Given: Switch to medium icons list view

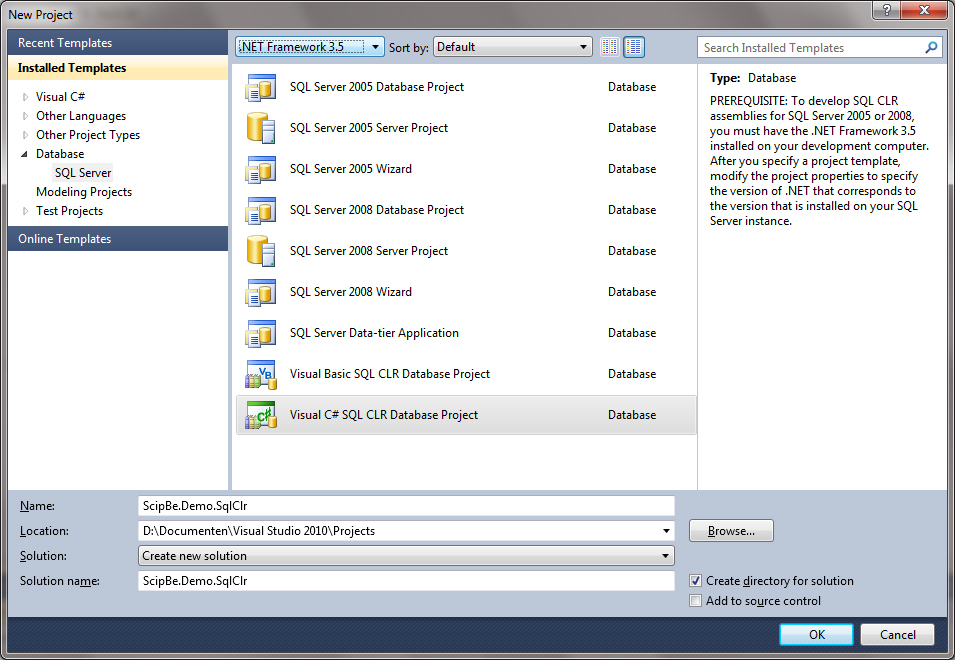Looking at the screenshot, I should click(634, 47).
